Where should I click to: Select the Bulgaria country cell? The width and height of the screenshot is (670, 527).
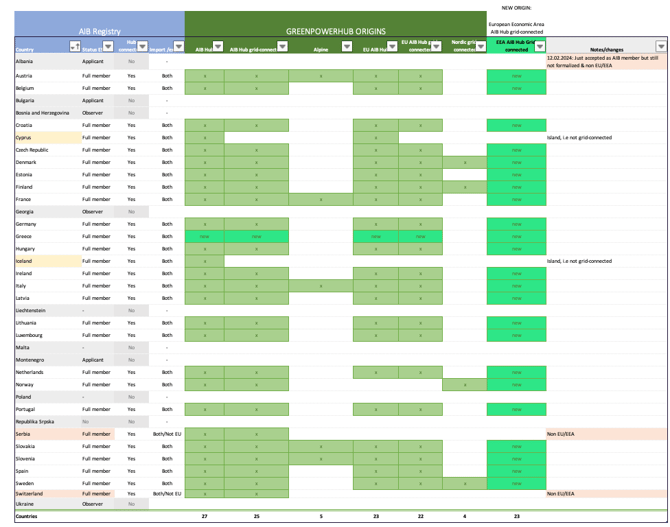(48, 101)
